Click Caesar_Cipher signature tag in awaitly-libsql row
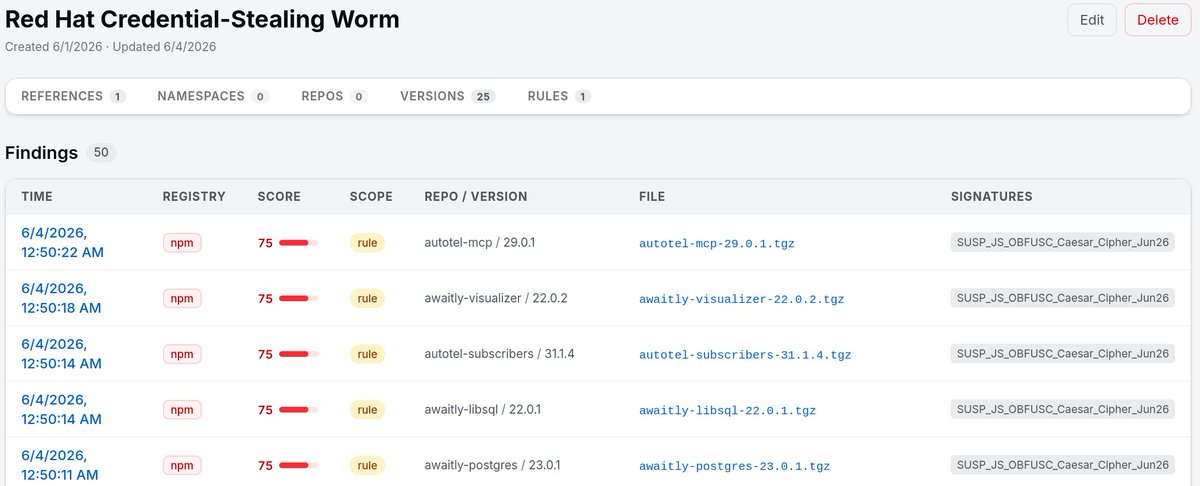 [x=1063, y=410]
